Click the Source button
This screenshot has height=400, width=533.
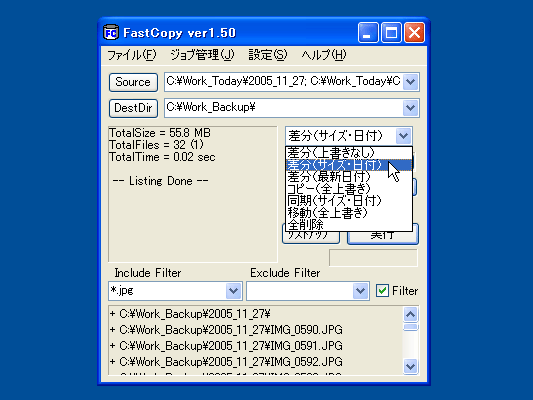click(x=133, y=82)
